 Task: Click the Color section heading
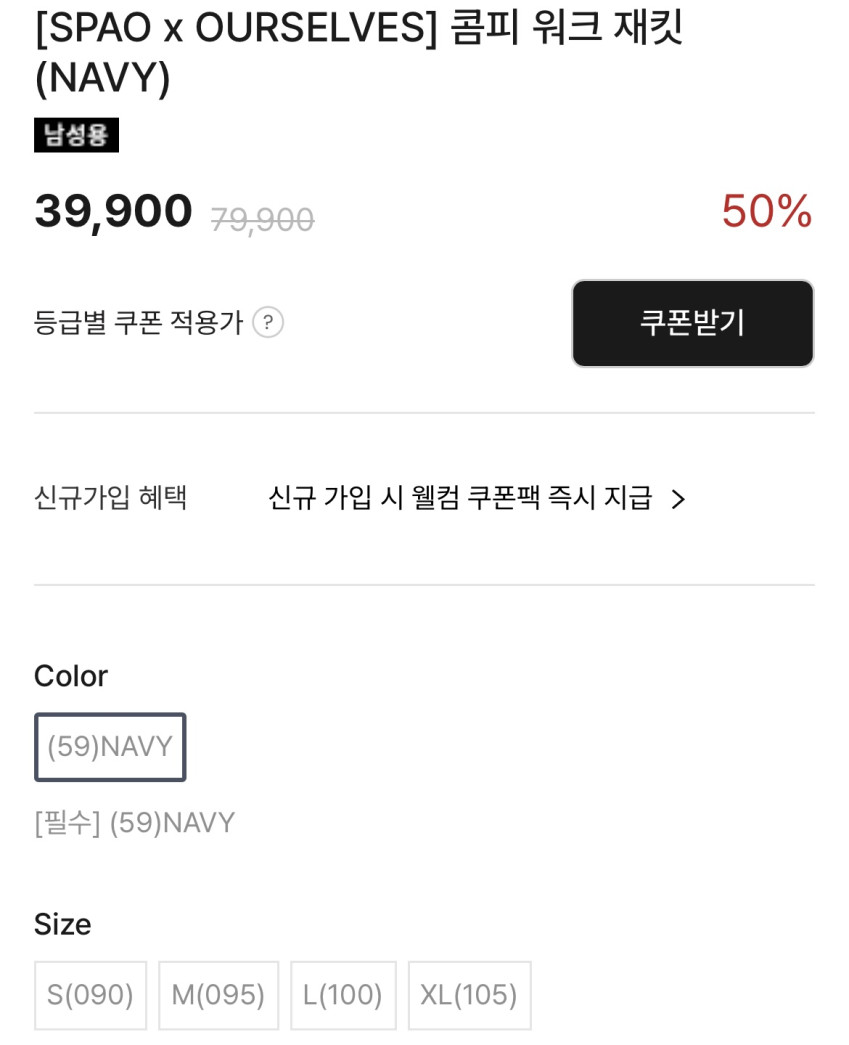click(x=70, y=676)
